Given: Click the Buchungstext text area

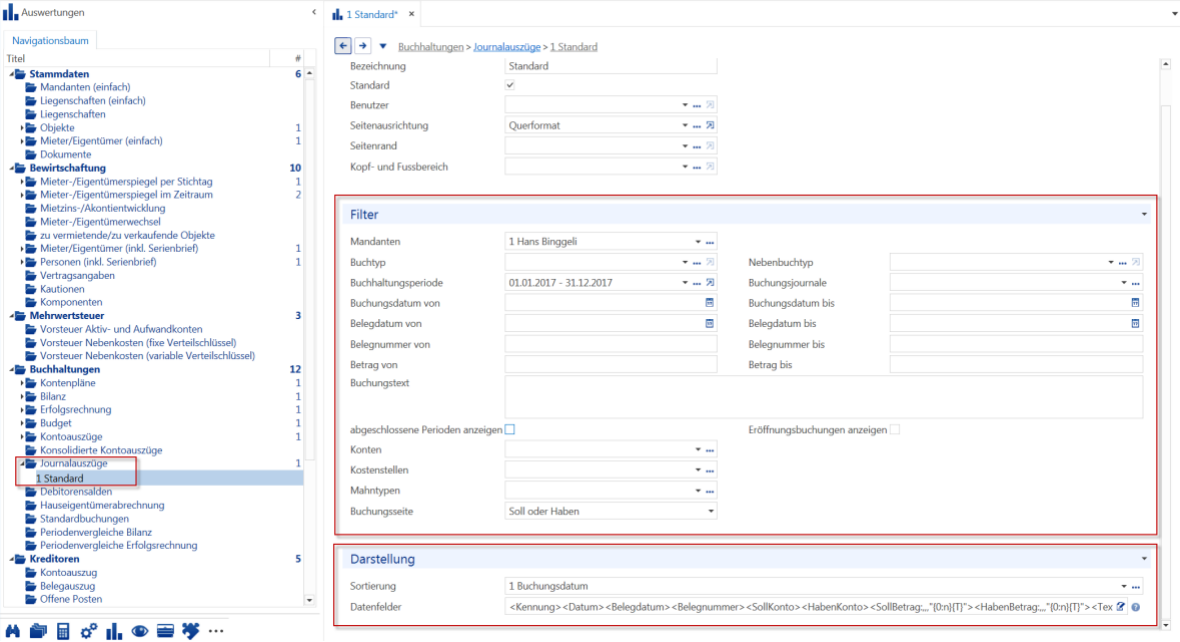Looking at the screenshot, I should tap(823, 396).
